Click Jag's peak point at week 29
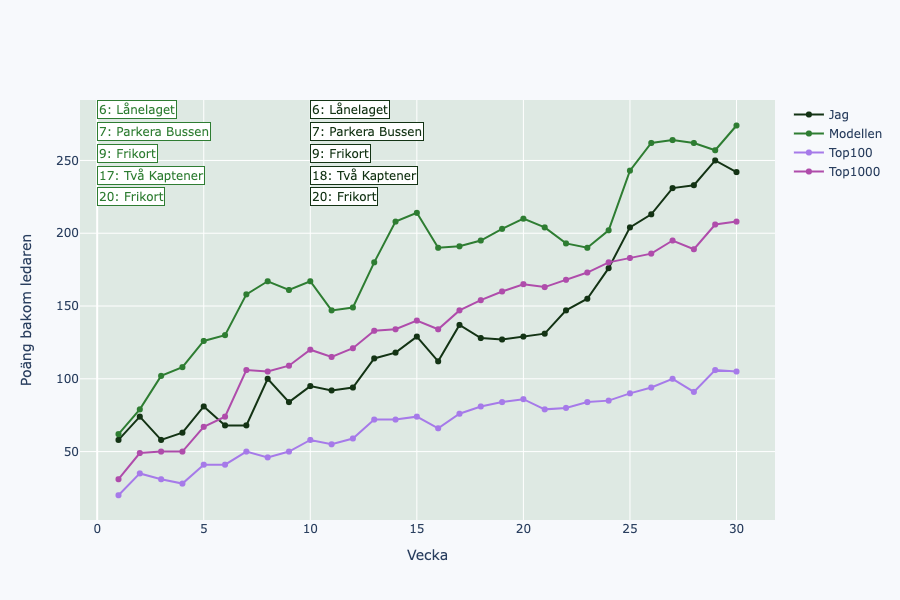The width and height of the screenshot is (900, 600). (x=715, y=161)
